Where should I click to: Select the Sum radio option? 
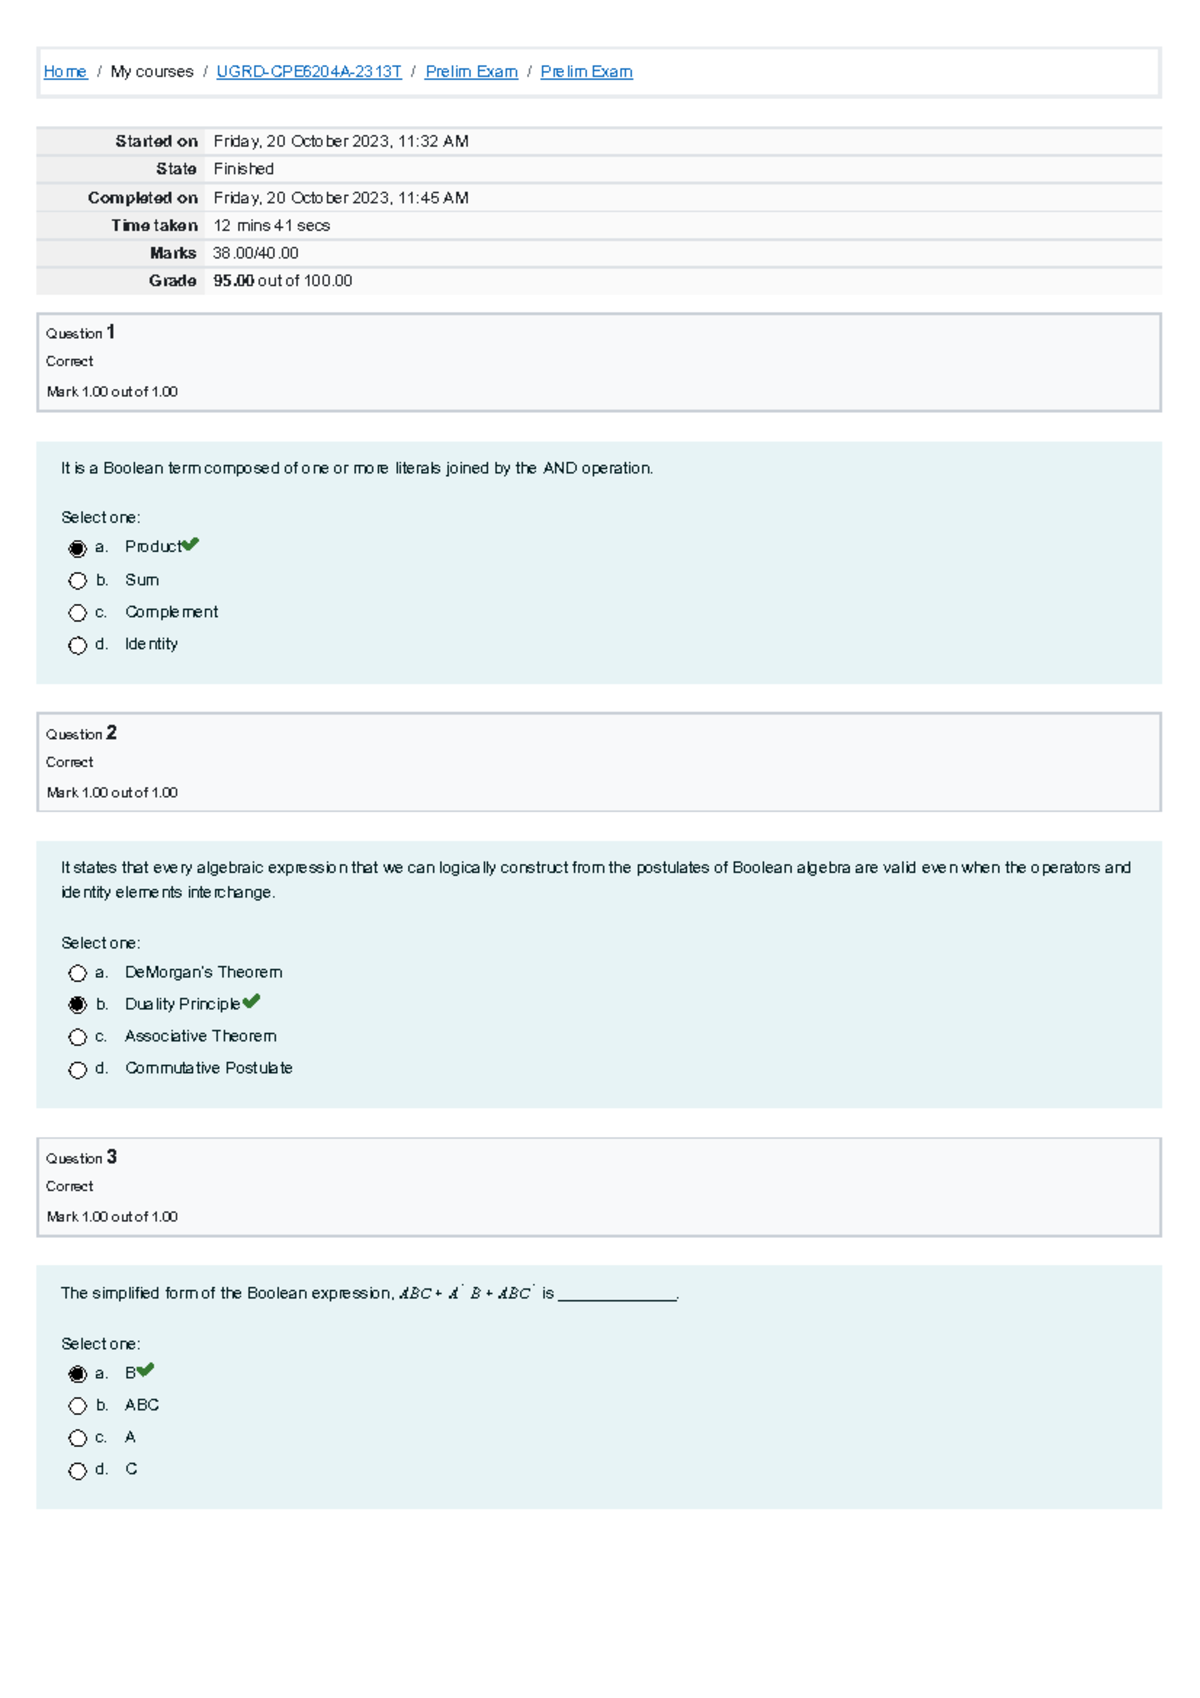point(78,581)
